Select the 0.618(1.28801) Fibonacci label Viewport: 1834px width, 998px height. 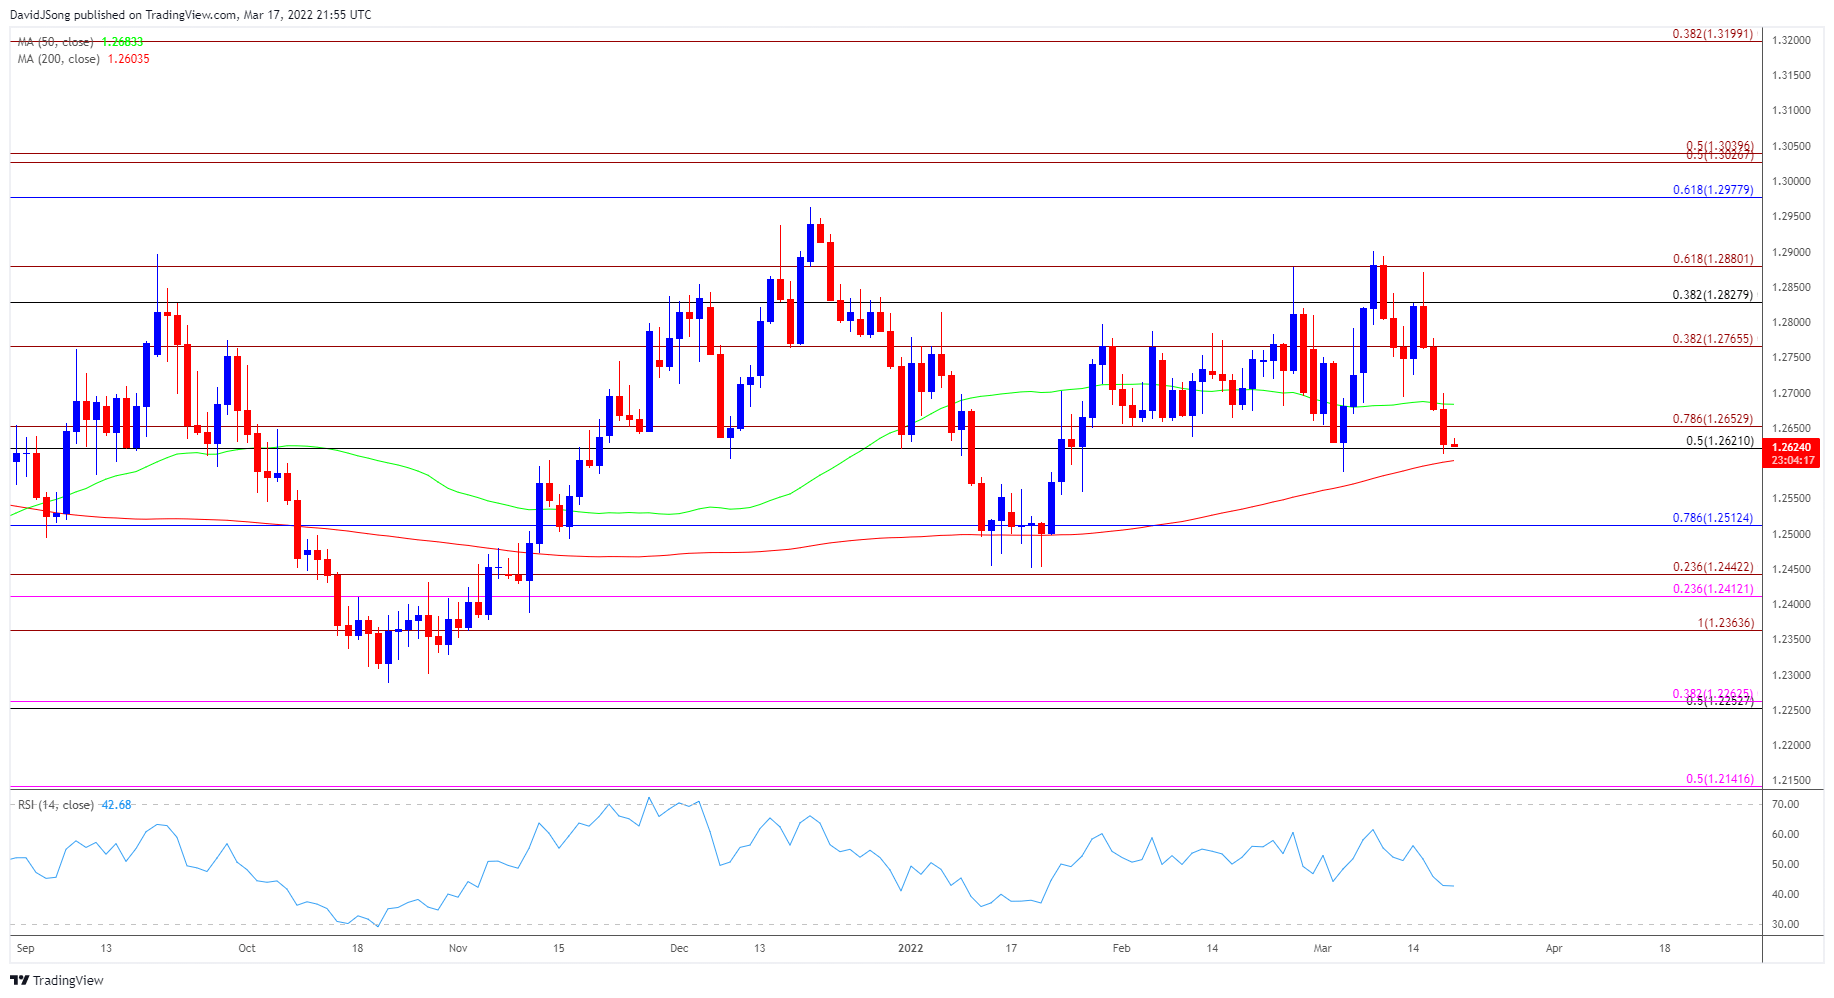(1713, 259)
